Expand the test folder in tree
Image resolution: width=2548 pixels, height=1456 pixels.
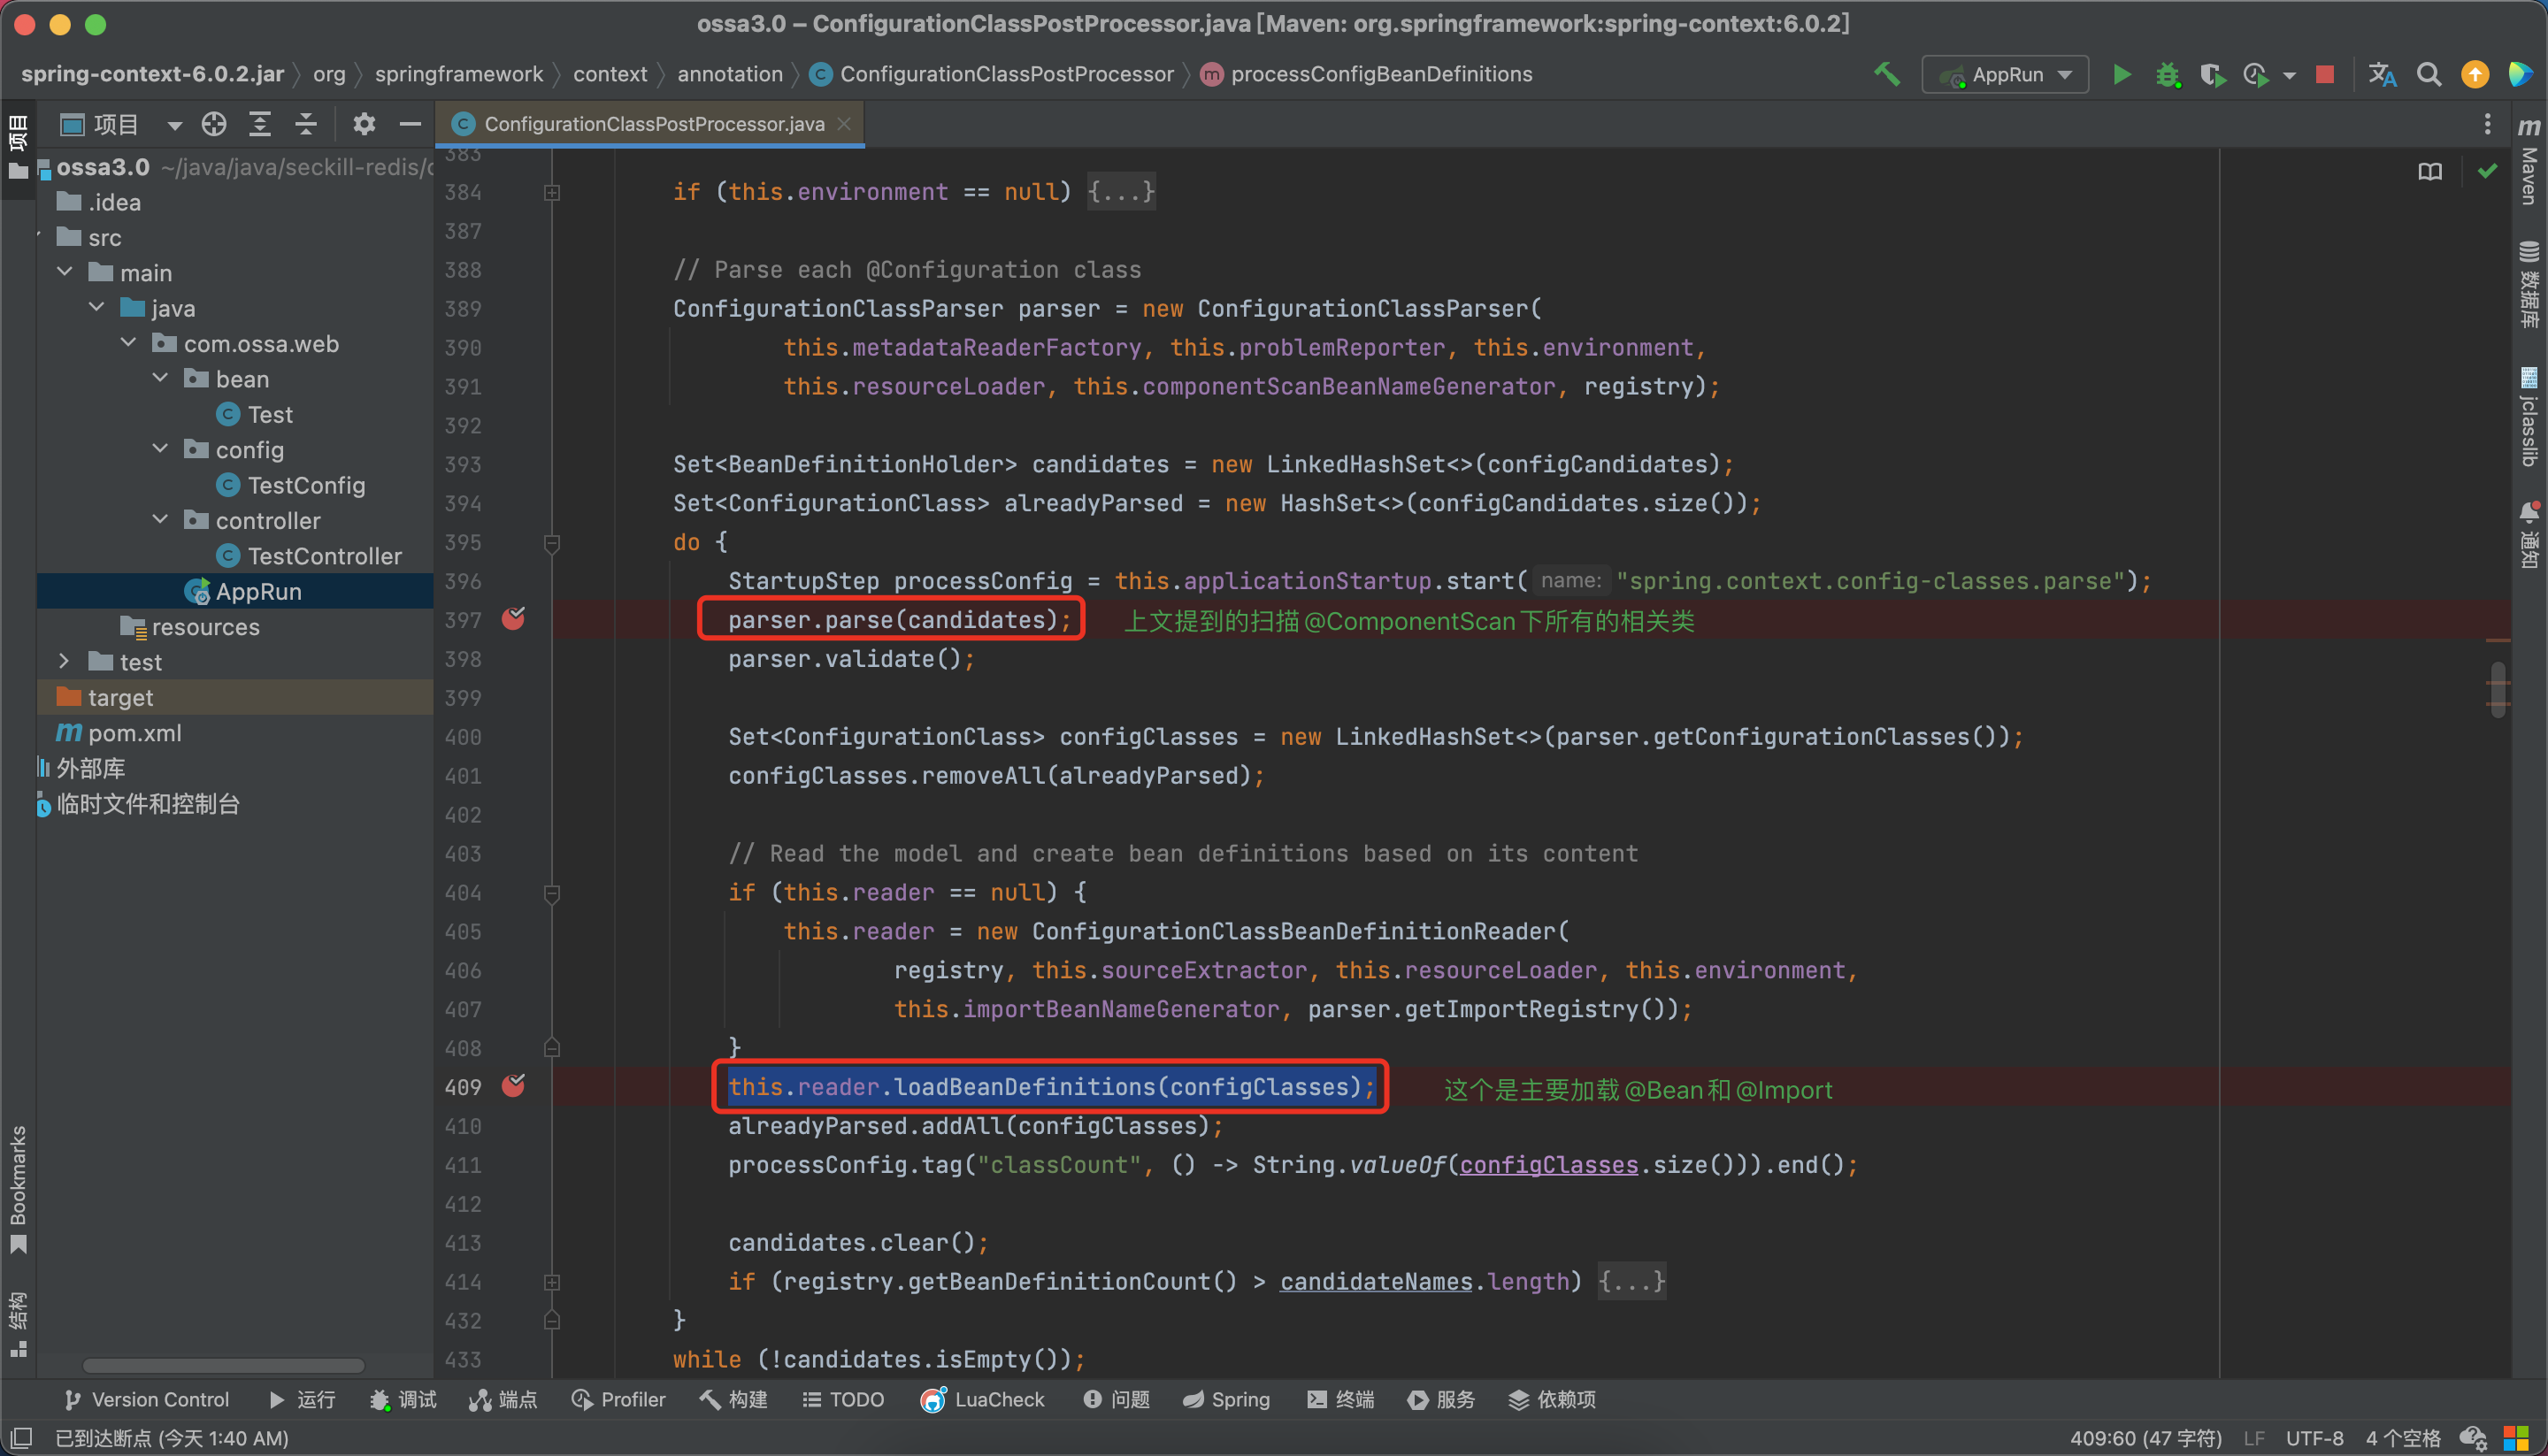click(x=65, y=662)
